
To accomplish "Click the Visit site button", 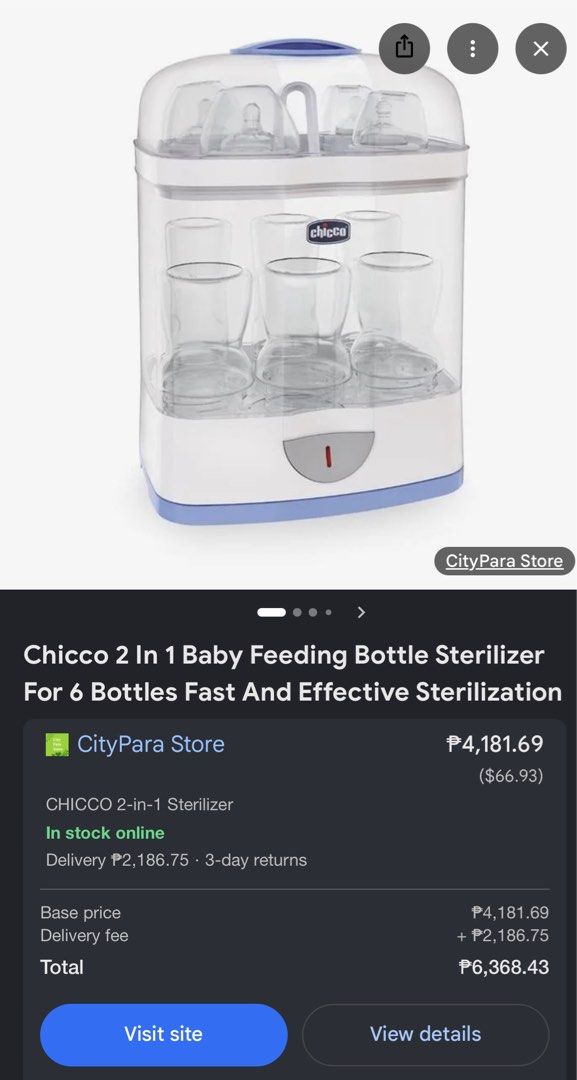I will tap(164, 1034).
